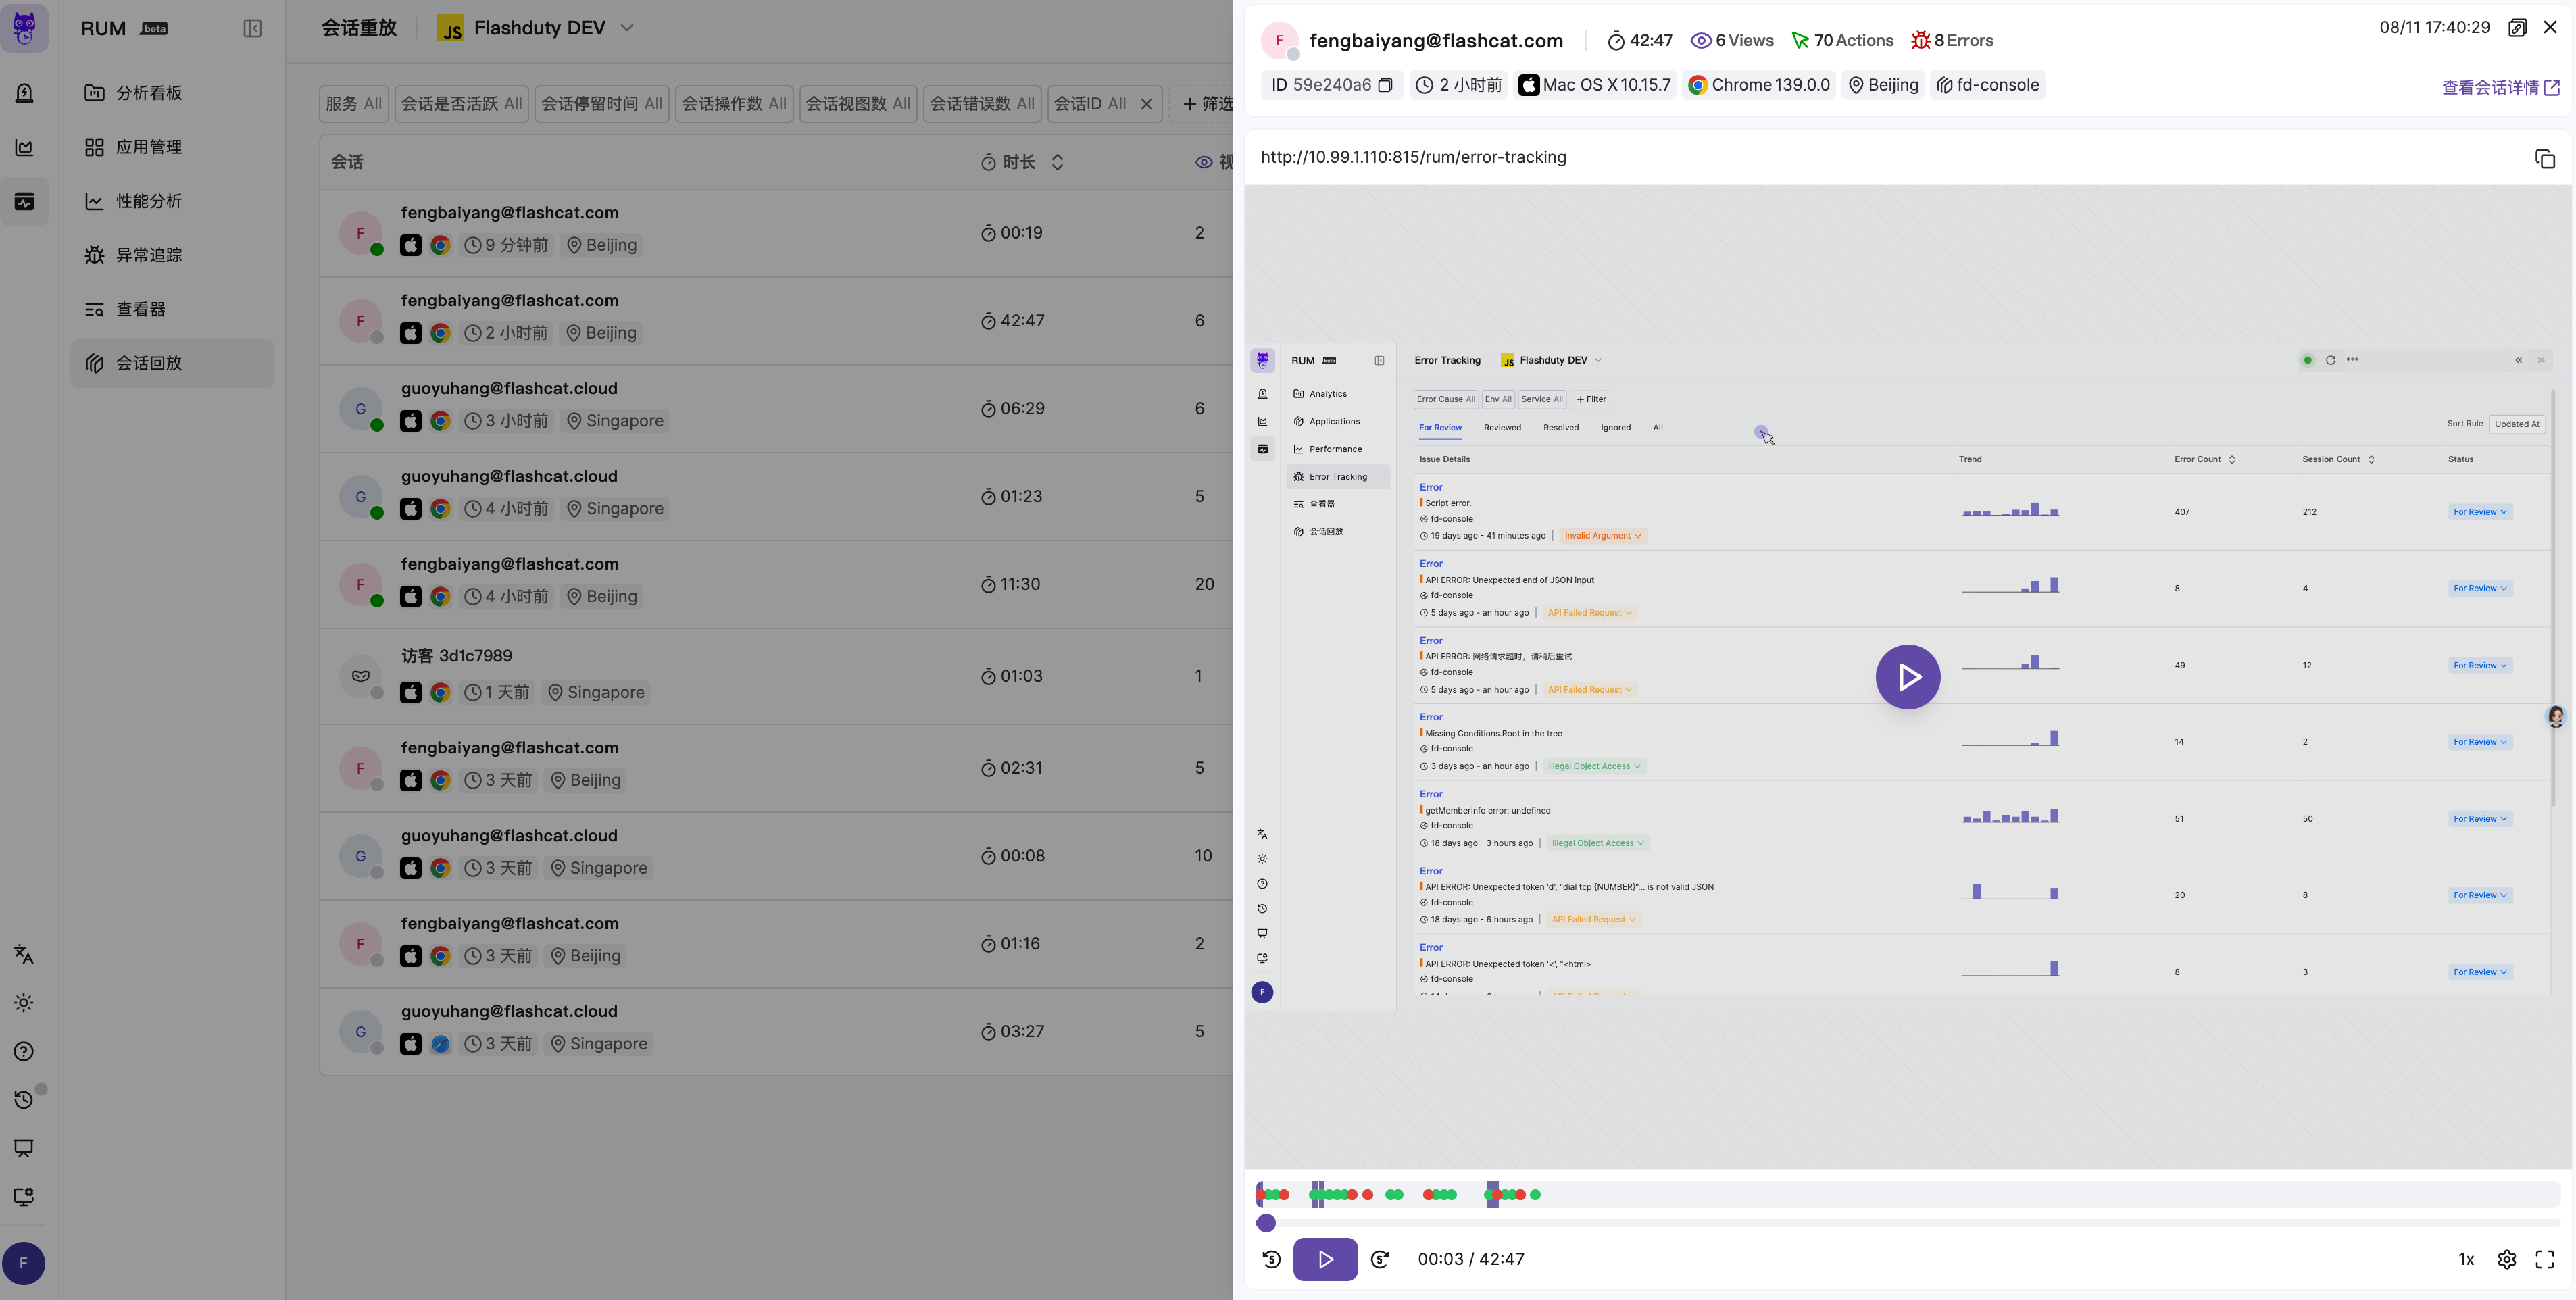2576x1300 pixels.
Task: Go to 应用管理 menu item
Action: tap(171, 147)
